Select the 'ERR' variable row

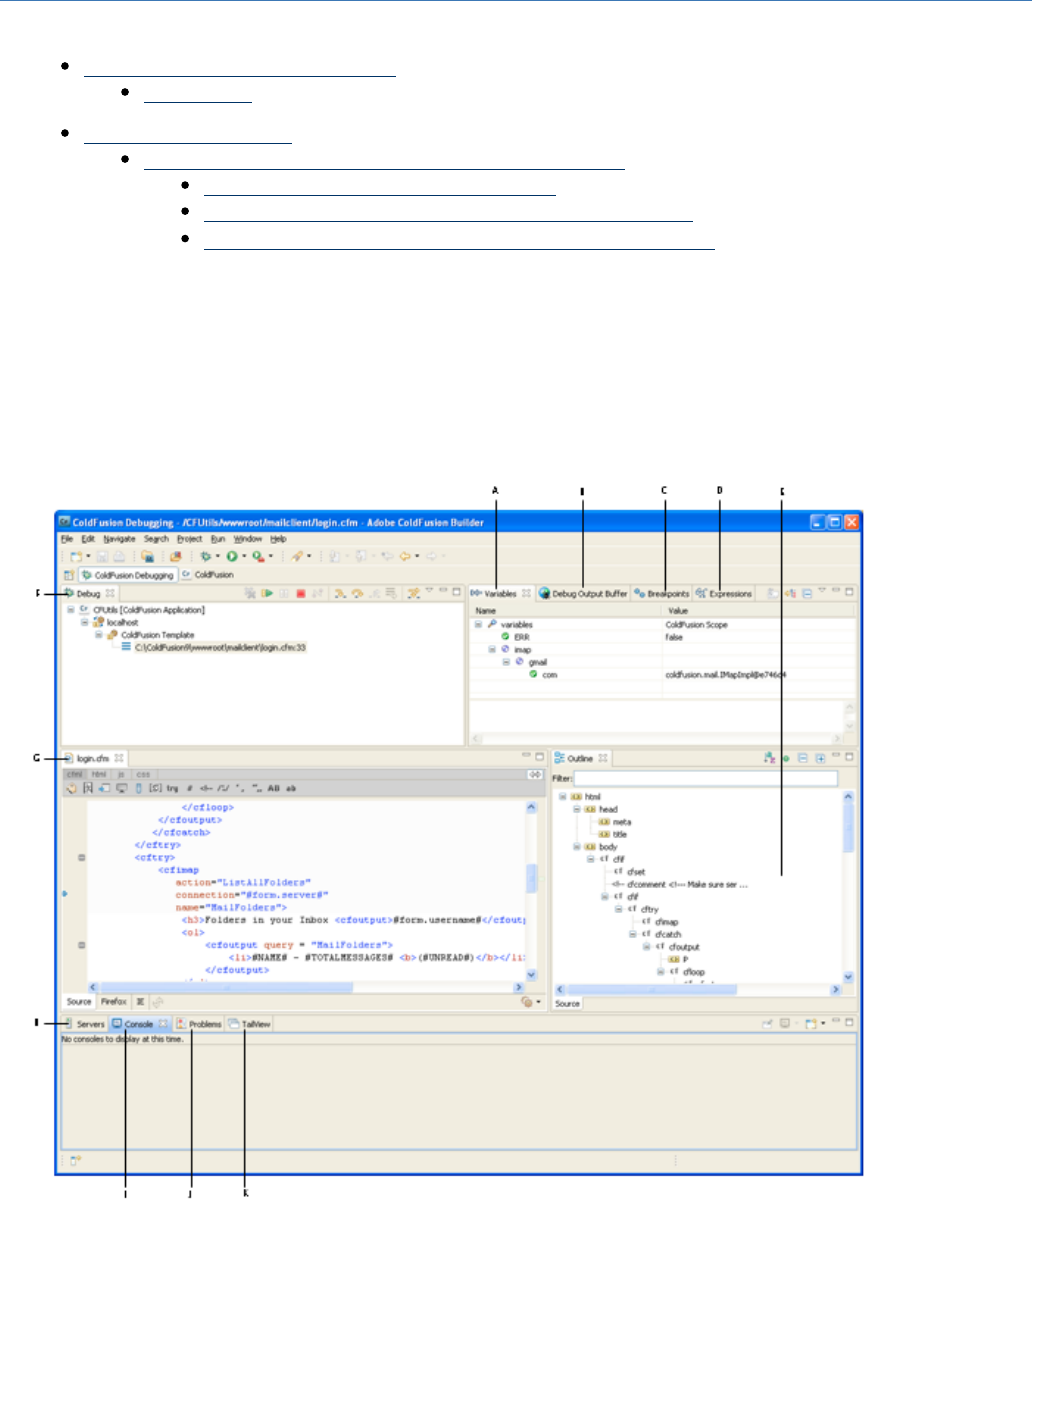663,636
